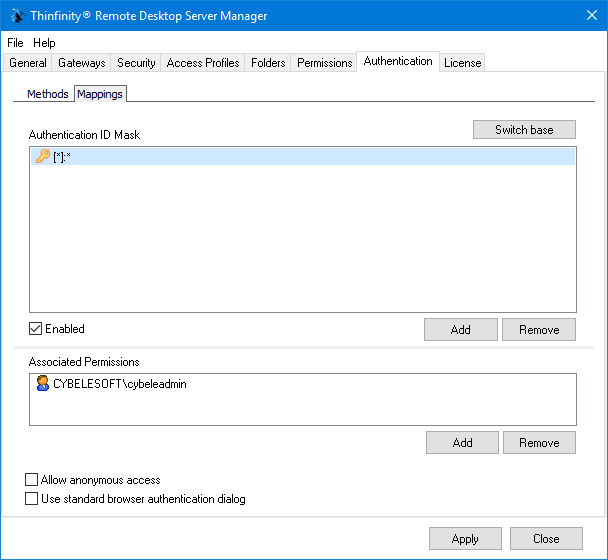The height and width of the screenshot is (560, 608).
Task: Open the Security tab
Action: (136, 63)
